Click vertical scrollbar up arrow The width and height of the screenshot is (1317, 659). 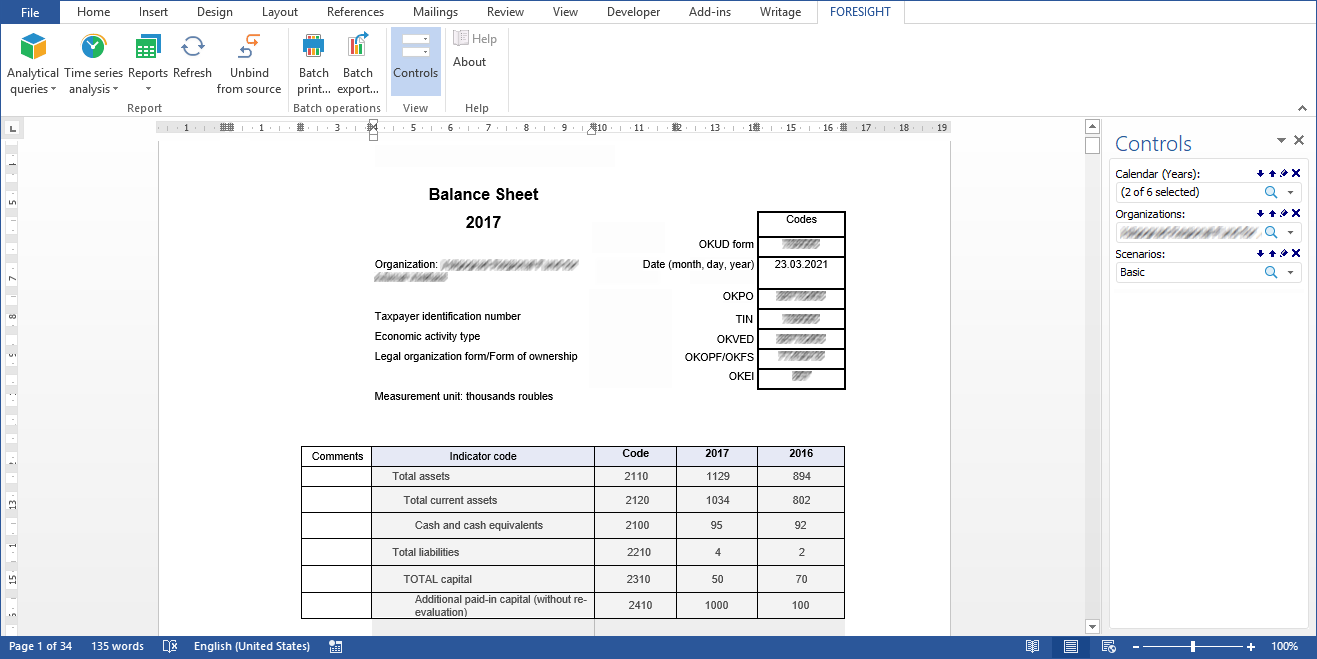point(1093,127)
